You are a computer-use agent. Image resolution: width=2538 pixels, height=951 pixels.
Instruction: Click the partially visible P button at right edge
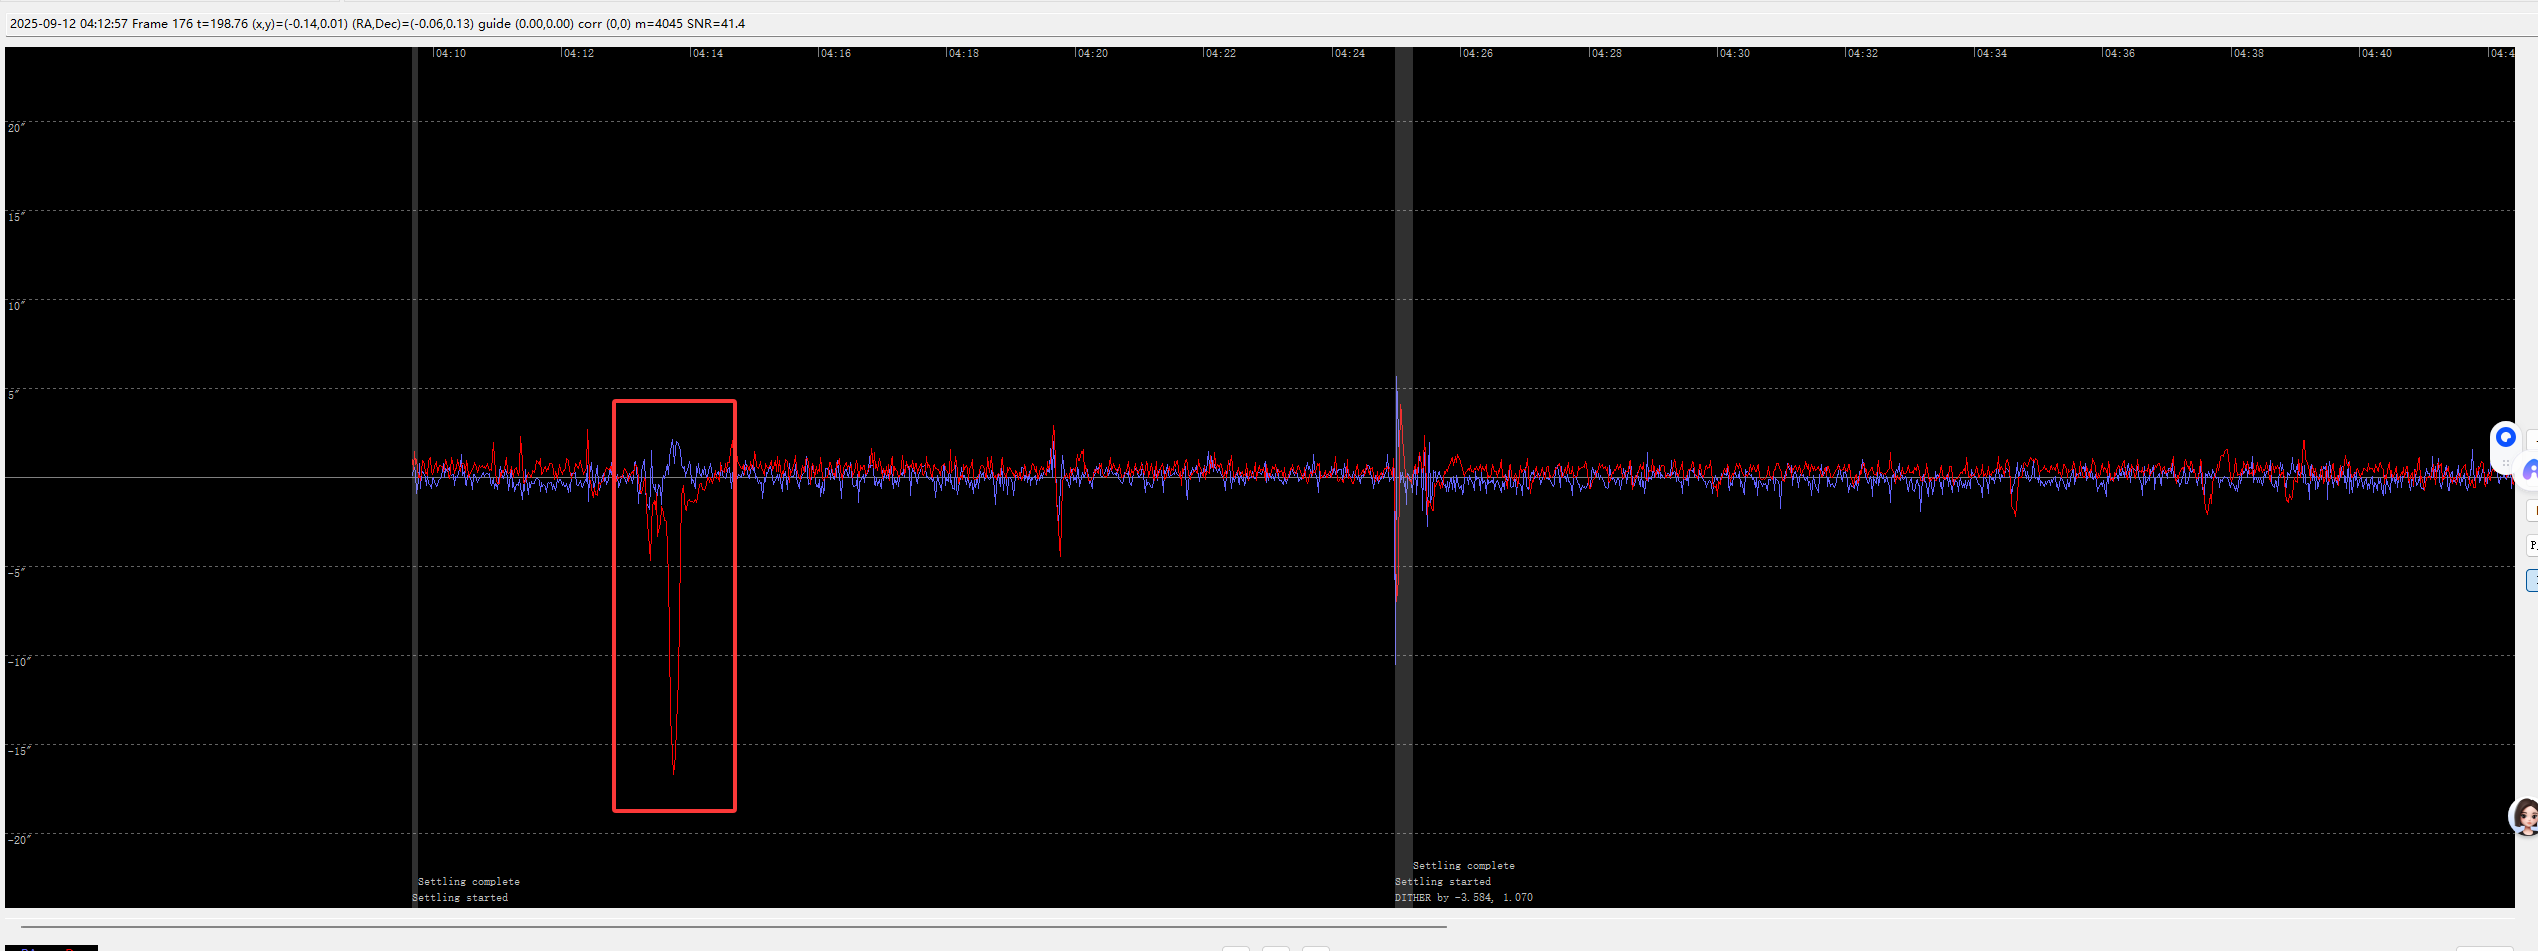2531,545
